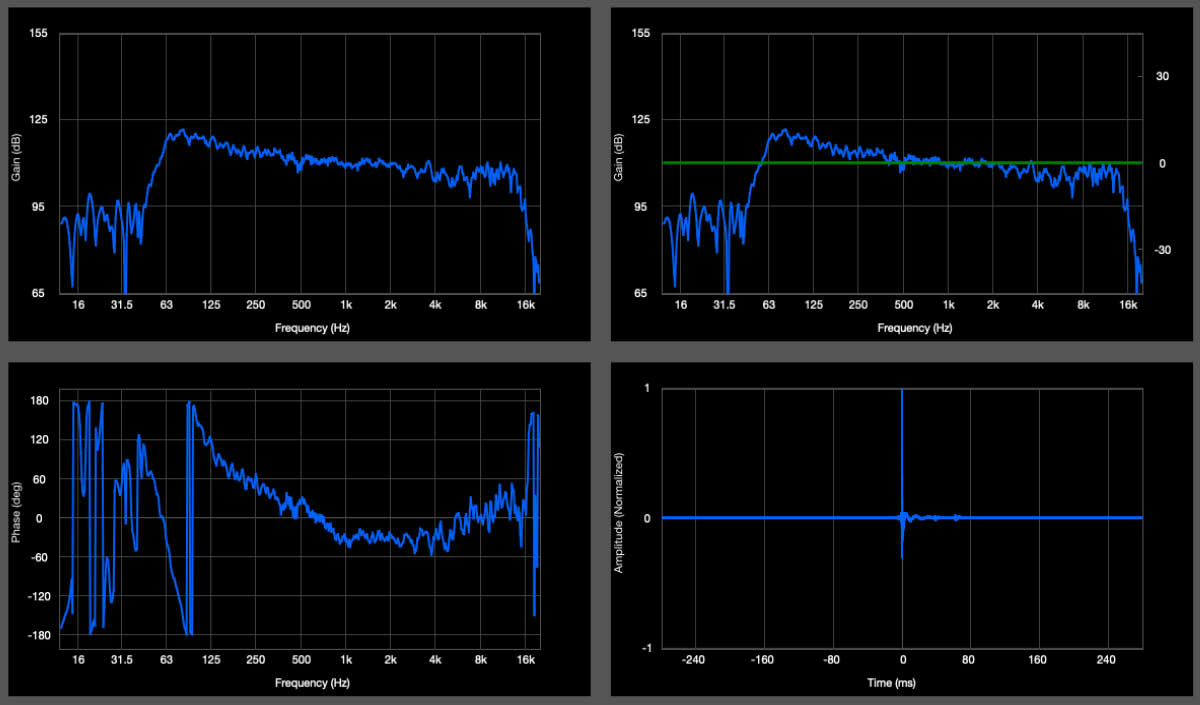Click the "Phase (deg)" axis label
The image size is (1200, 705).
tap(17, 517)
